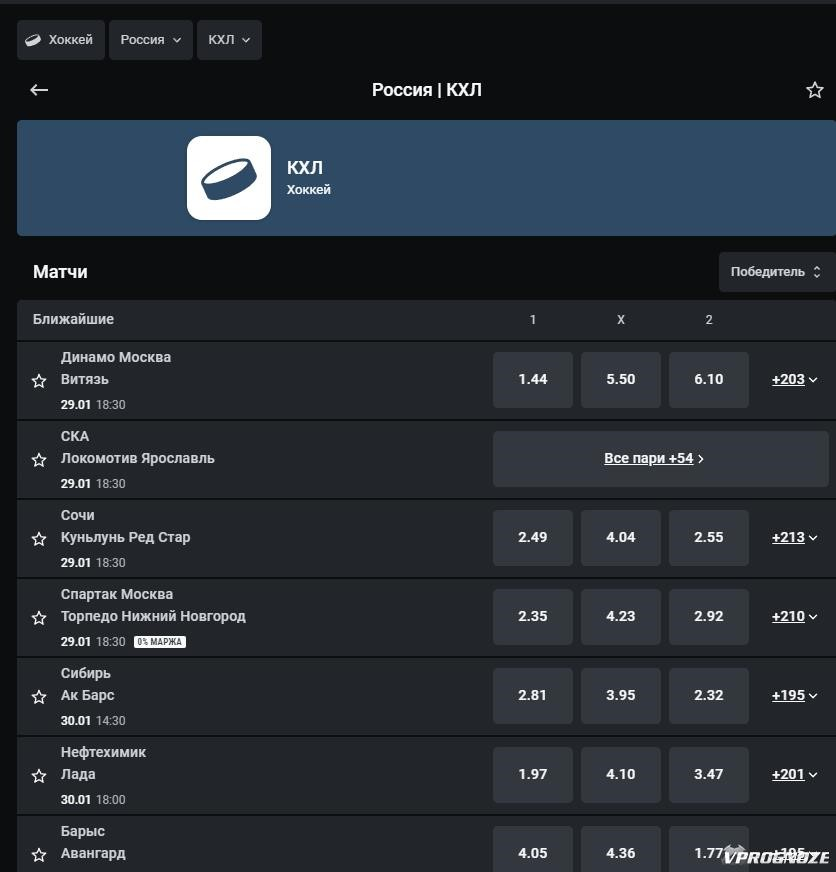Favorite the Барыс – Авангард match
This screenshot has width=836, height=872.
[x=39, y=855]
